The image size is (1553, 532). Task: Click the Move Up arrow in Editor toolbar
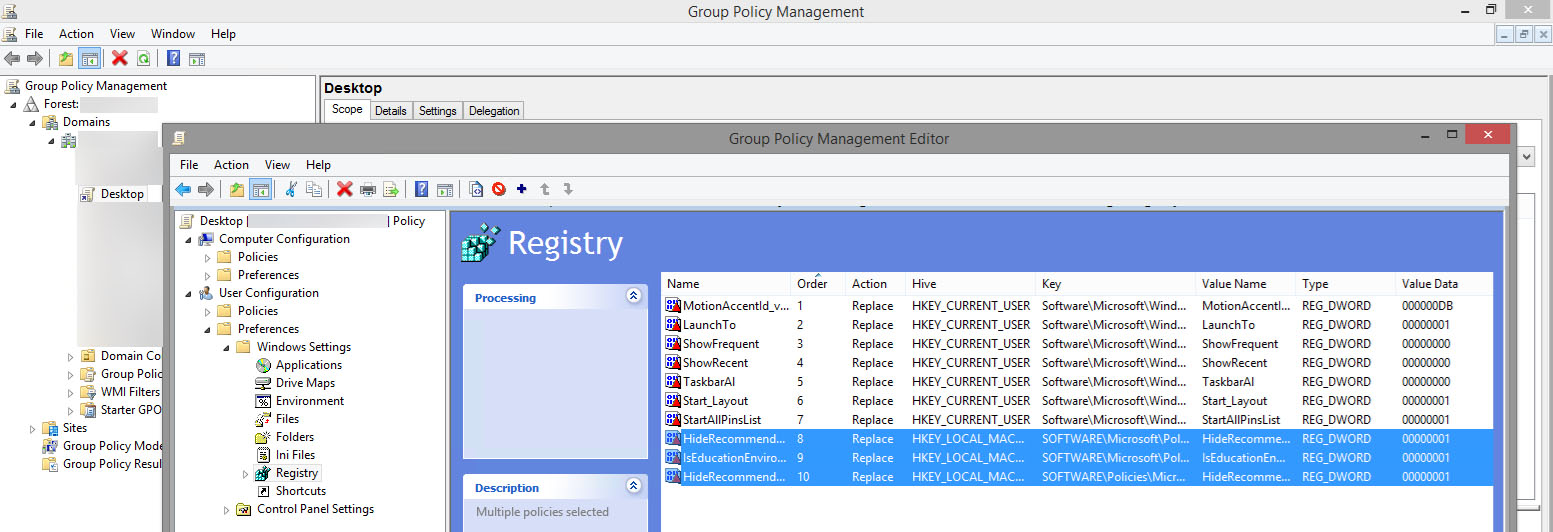pyautogui.click(x=545, y=189)
